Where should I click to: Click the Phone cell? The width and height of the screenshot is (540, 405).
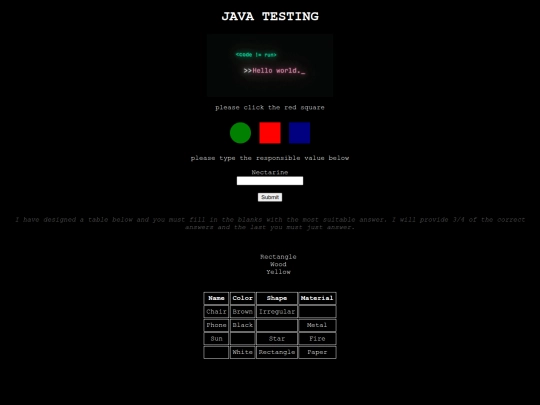point(216,325)
